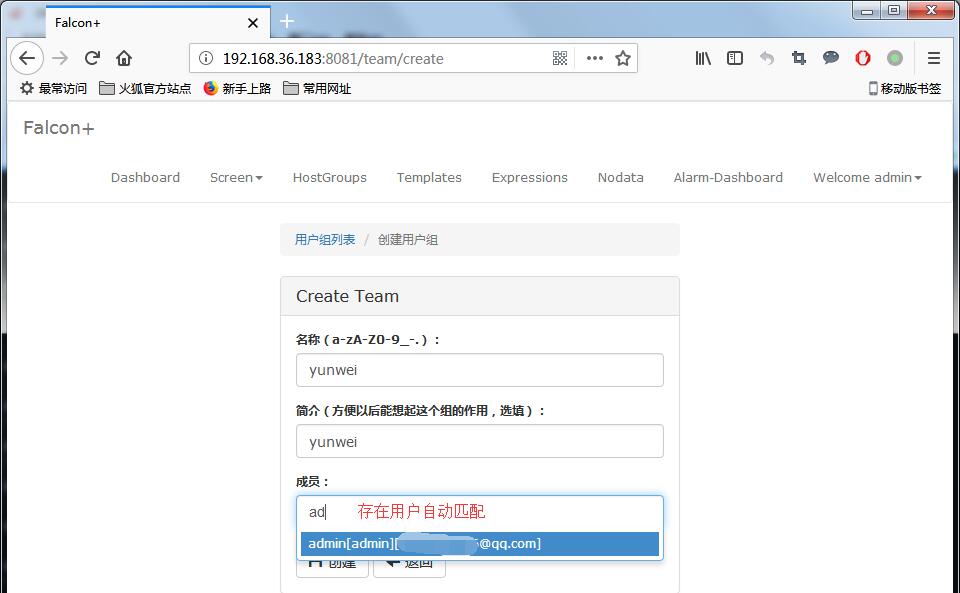Bookmark this page with the star icon
This screenshot has width=960, height=593.
[623, 58]
